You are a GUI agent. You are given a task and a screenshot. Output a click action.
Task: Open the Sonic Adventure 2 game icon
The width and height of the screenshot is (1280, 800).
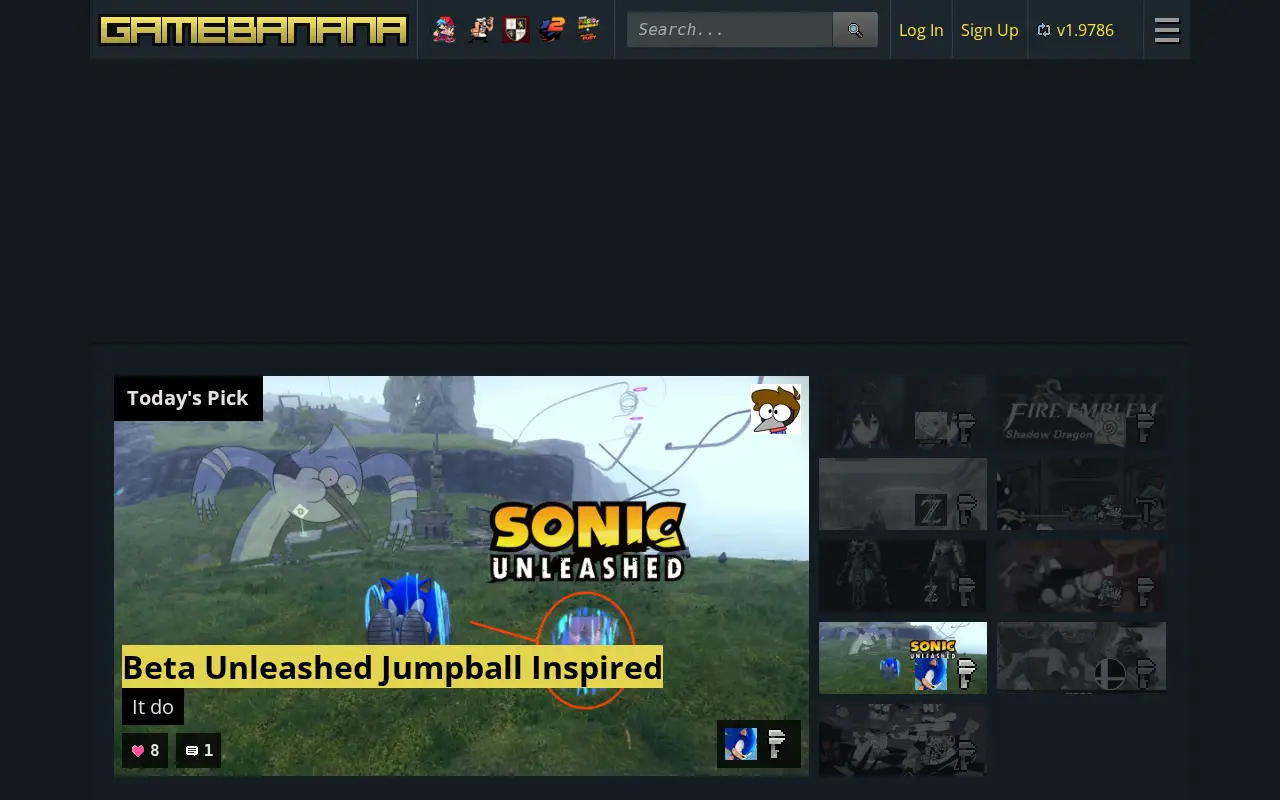click(552, 30)
